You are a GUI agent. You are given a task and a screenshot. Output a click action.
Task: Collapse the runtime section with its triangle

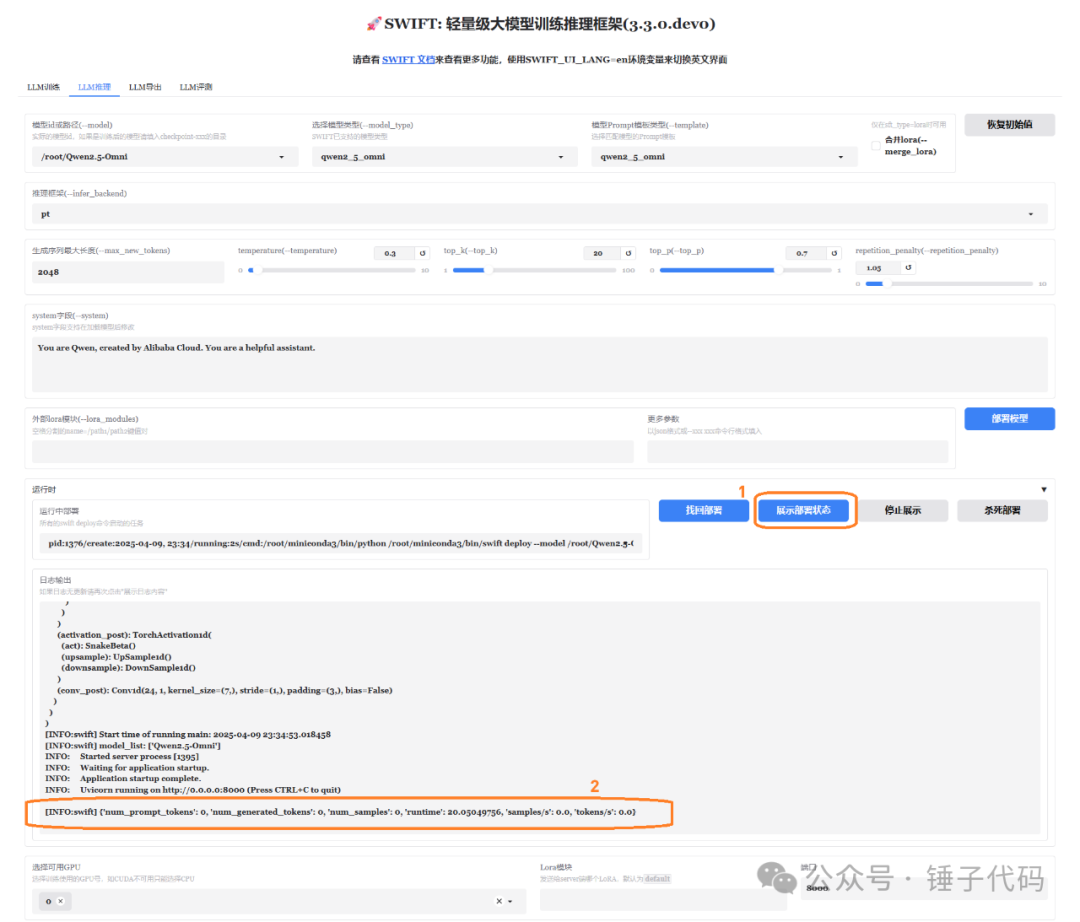pyautogui.click(x=1043, y=490)
